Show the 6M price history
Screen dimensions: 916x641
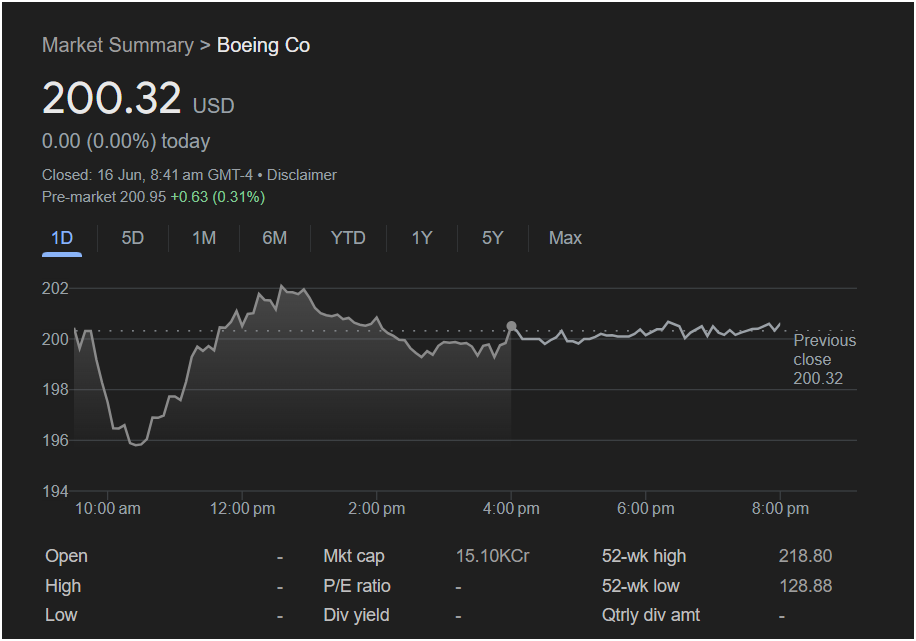coord(275,238)
